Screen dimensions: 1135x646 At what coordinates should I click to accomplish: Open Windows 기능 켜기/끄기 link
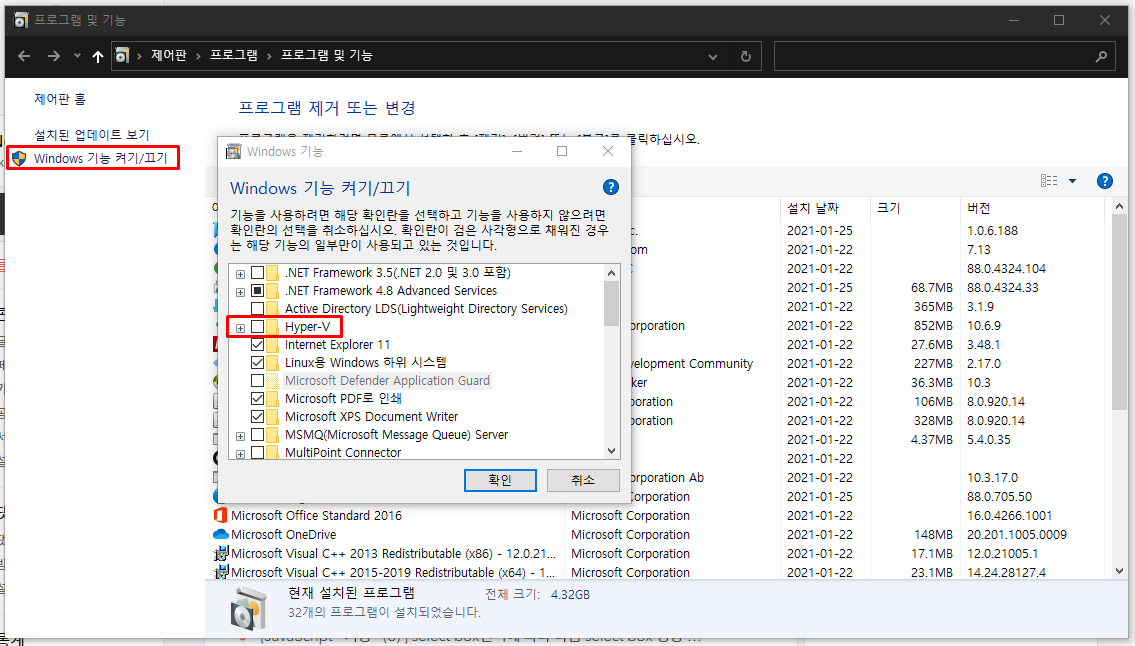click(101, 158)
